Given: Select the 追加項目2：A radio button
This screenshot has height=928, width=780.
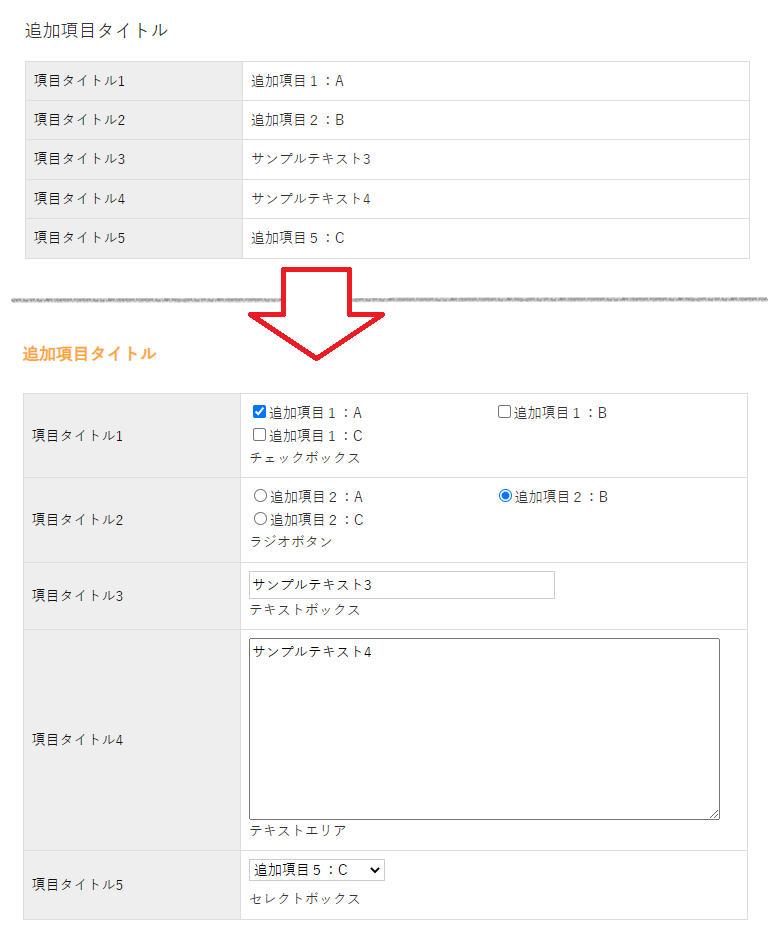Looking at the screenshot, I should [x=260, y=495].
